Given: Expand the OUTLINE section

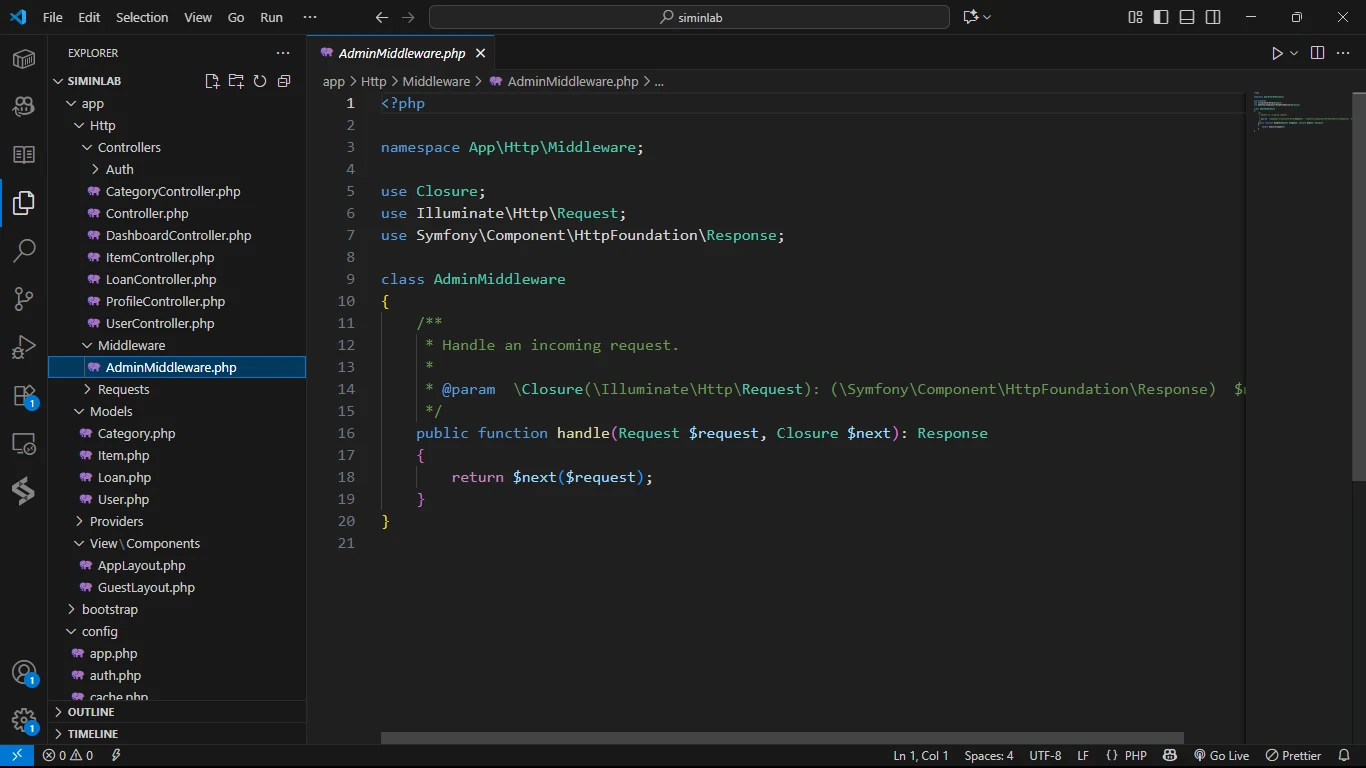Looking at the screenshot, I should tap(91, 712).
